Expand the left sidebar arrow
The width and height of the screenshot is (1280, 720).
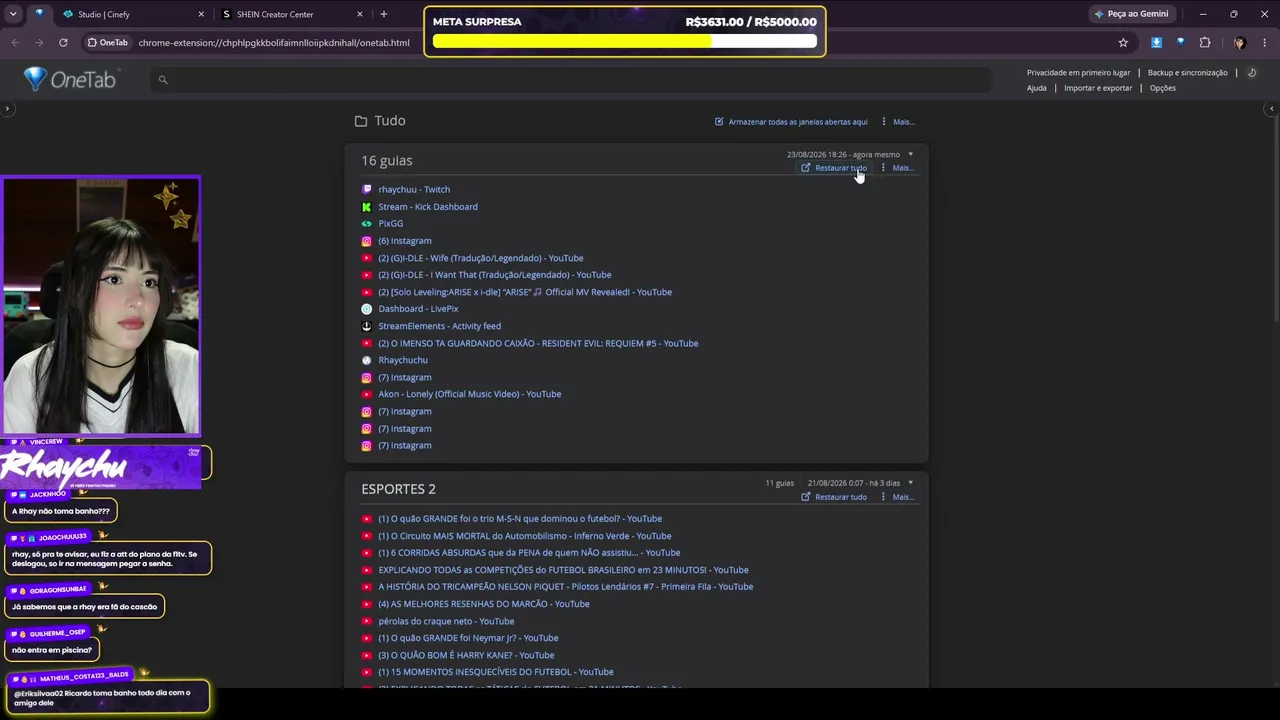click(7, 108)
